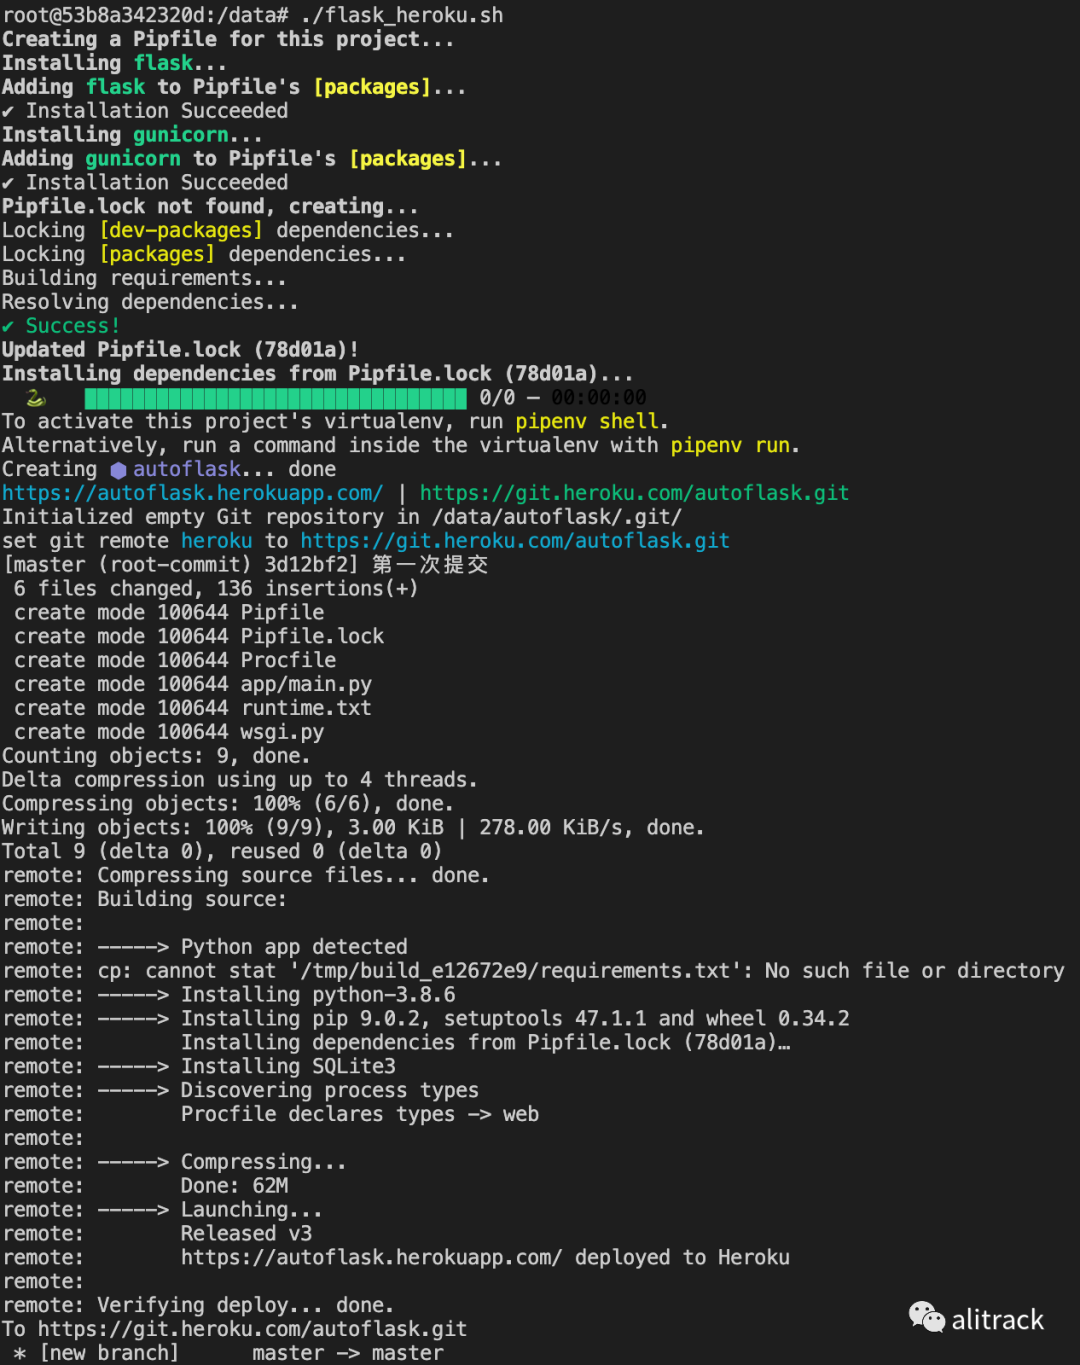Click the yellow 'pipenv shell' text
Image resolution: width=1080 pixels, height=1365 pixels.
(x=587, y=421)
